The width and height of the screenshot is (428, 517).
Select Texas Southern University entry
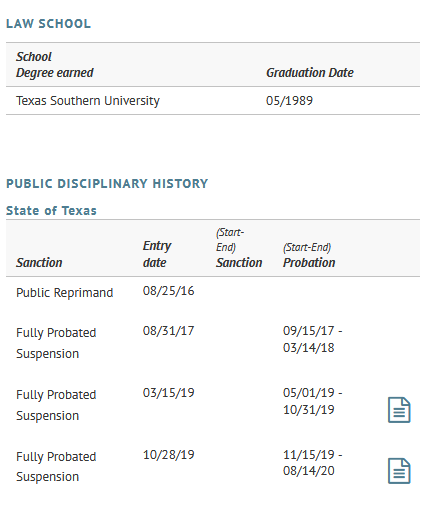click(88, 101)
